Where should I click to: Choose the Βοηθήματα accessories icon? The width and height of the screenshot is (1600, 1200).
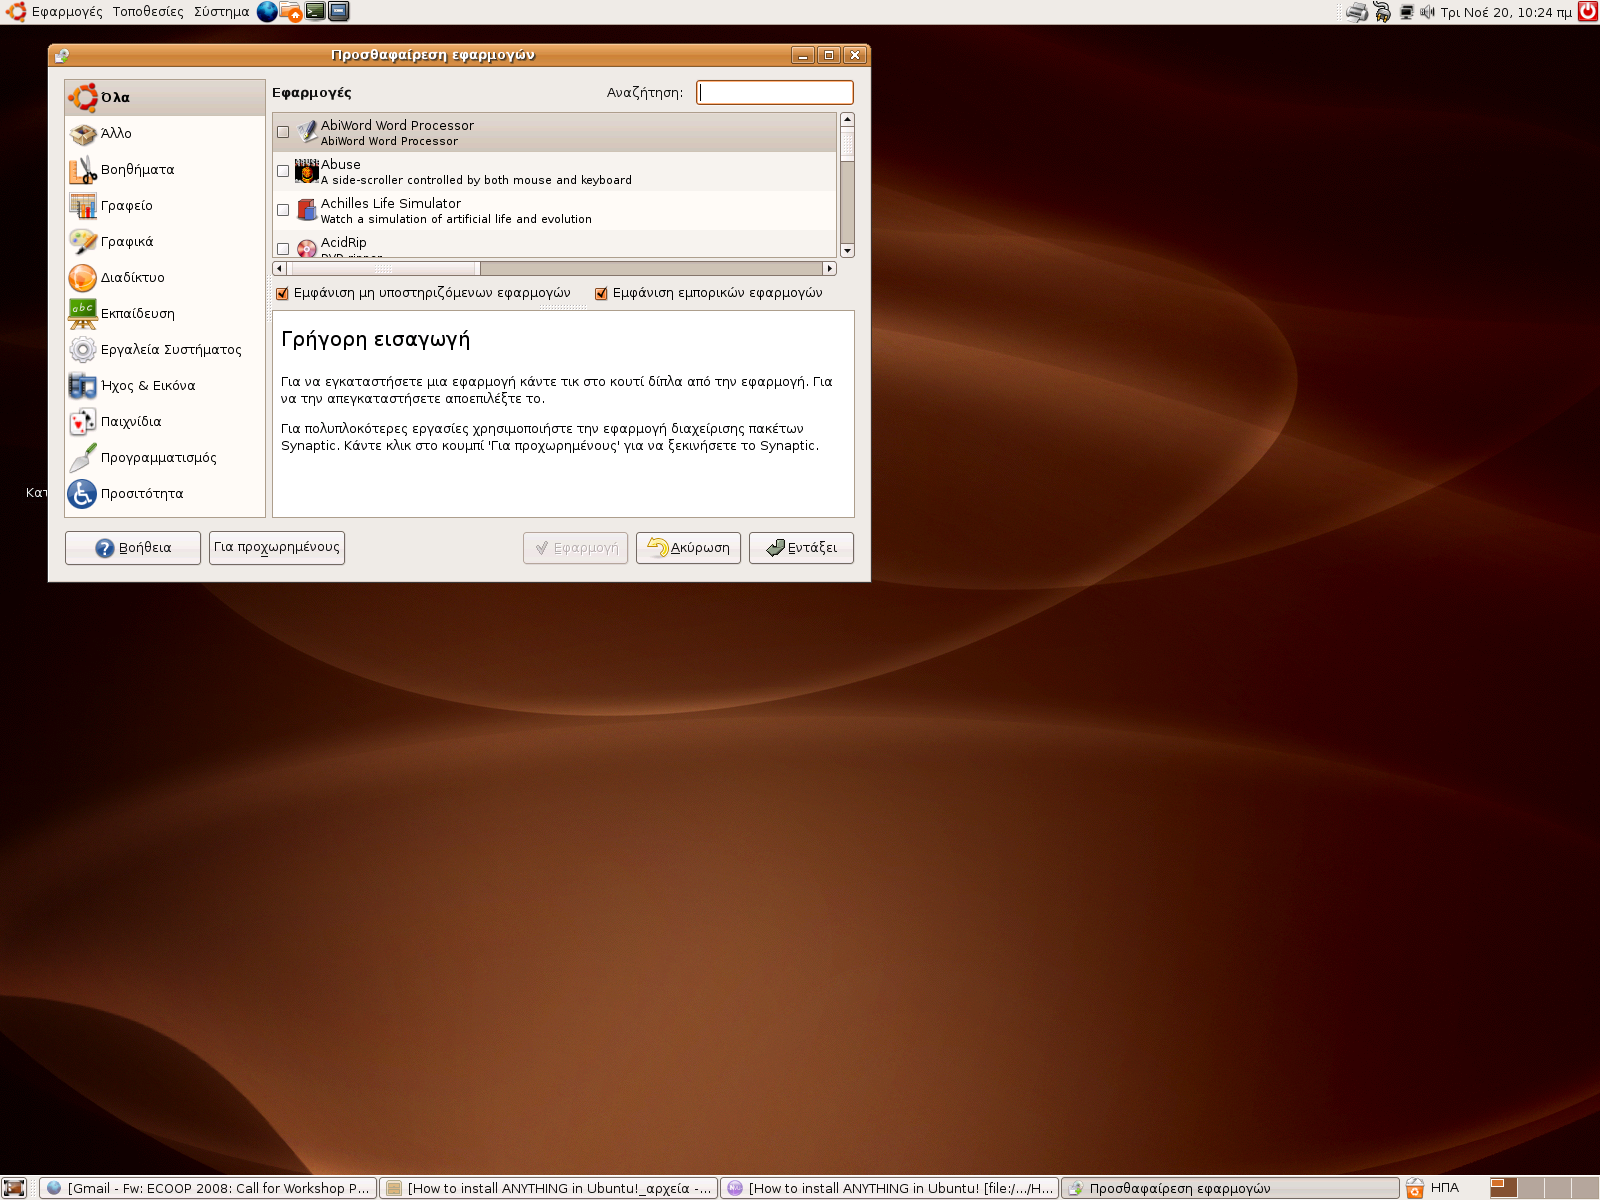point(83,170)
